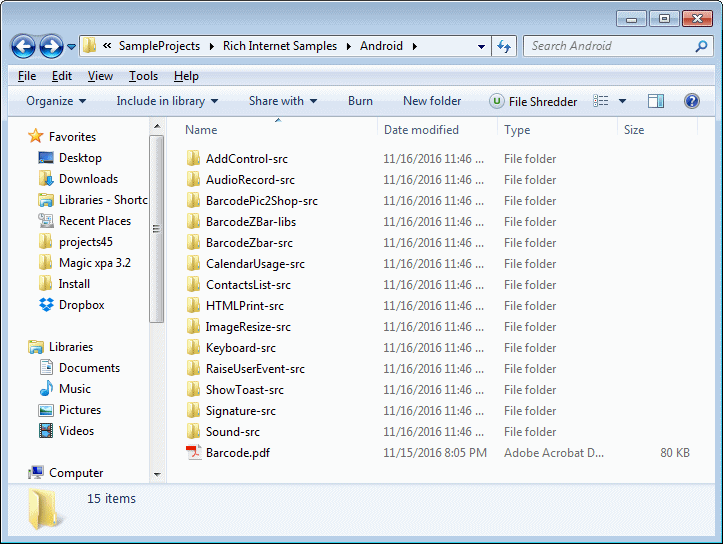Expand the Share with dropdown
Screen dimensions: 723x544
pos(282,101)
